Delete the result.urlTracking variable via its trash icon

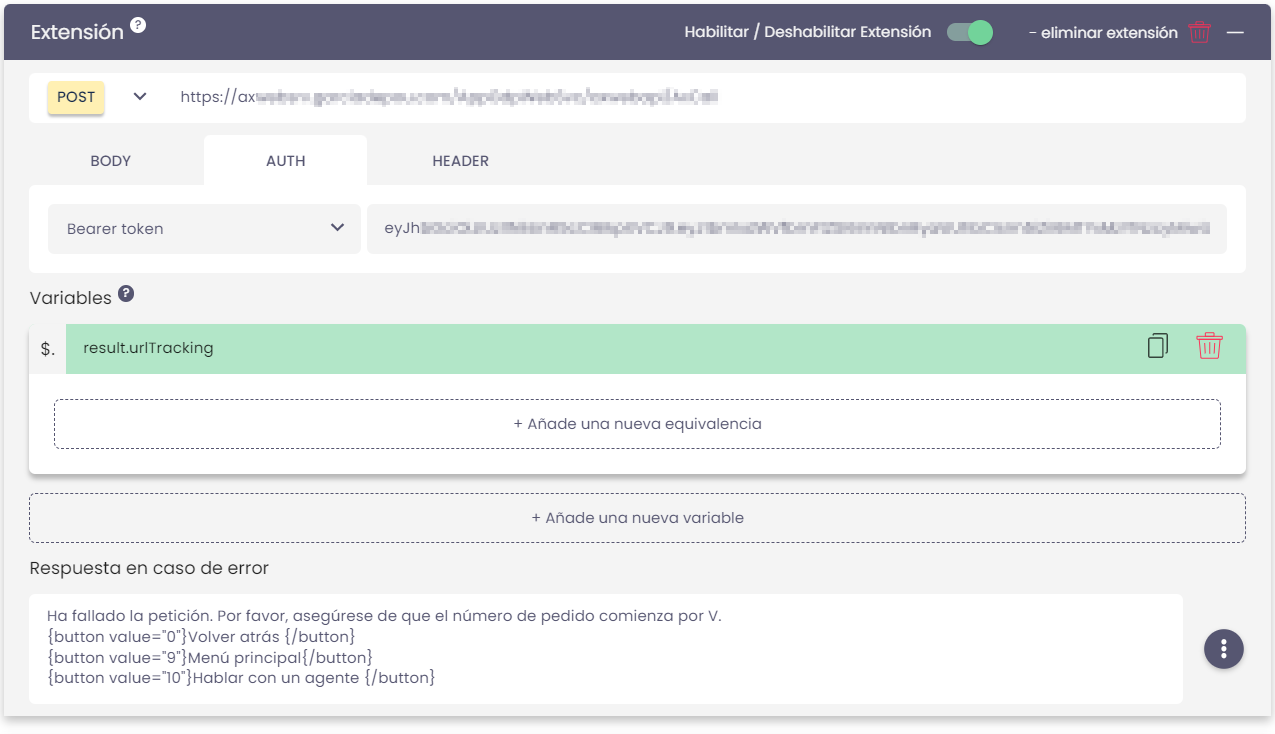1209,347
